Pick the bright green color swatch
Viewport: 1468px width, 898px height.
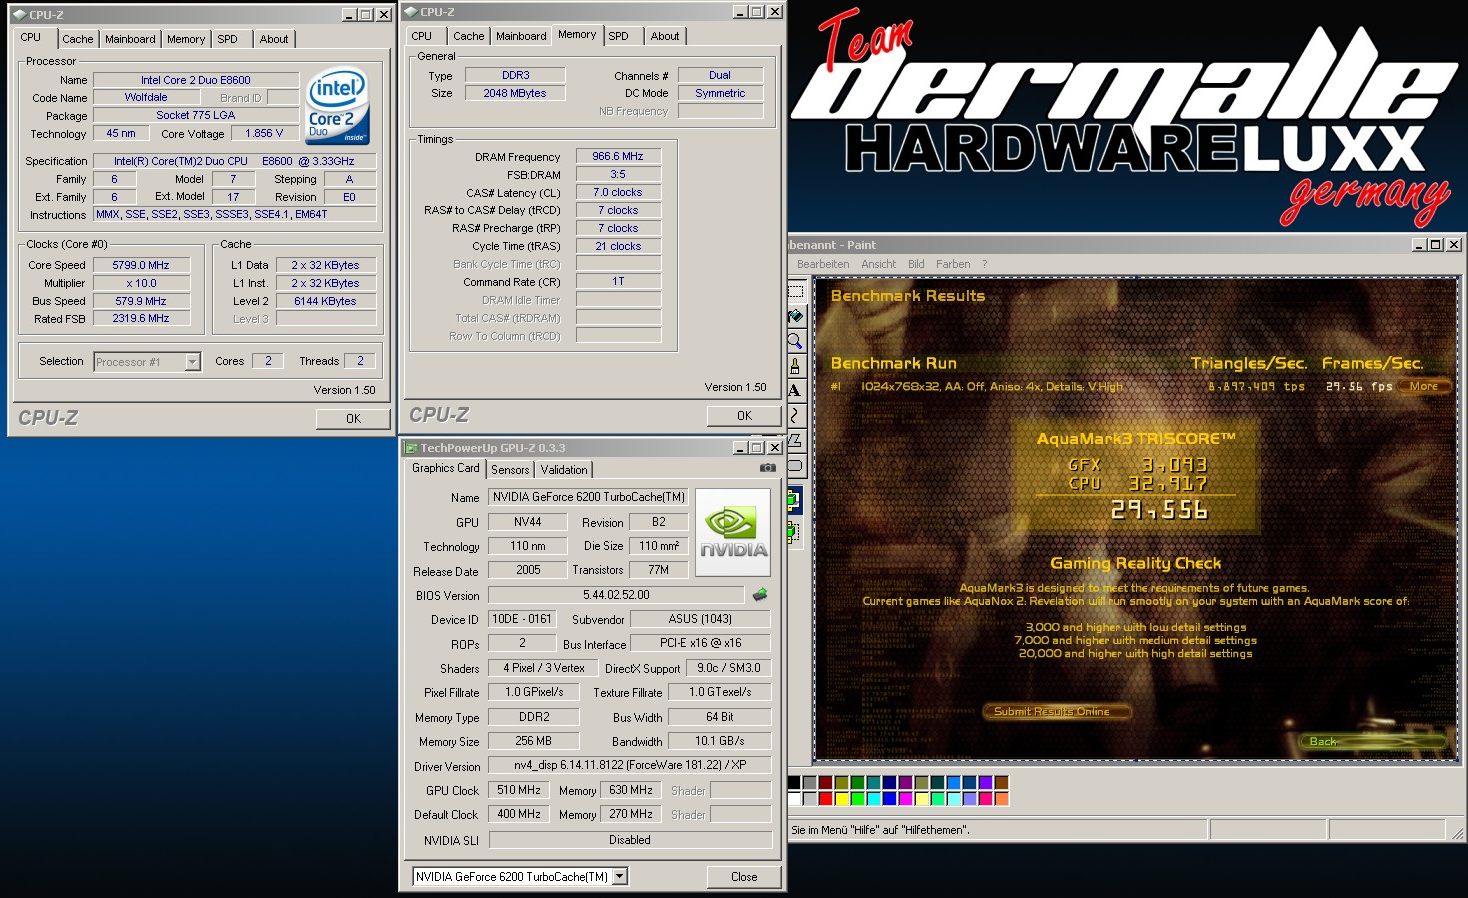pos(858,798)
